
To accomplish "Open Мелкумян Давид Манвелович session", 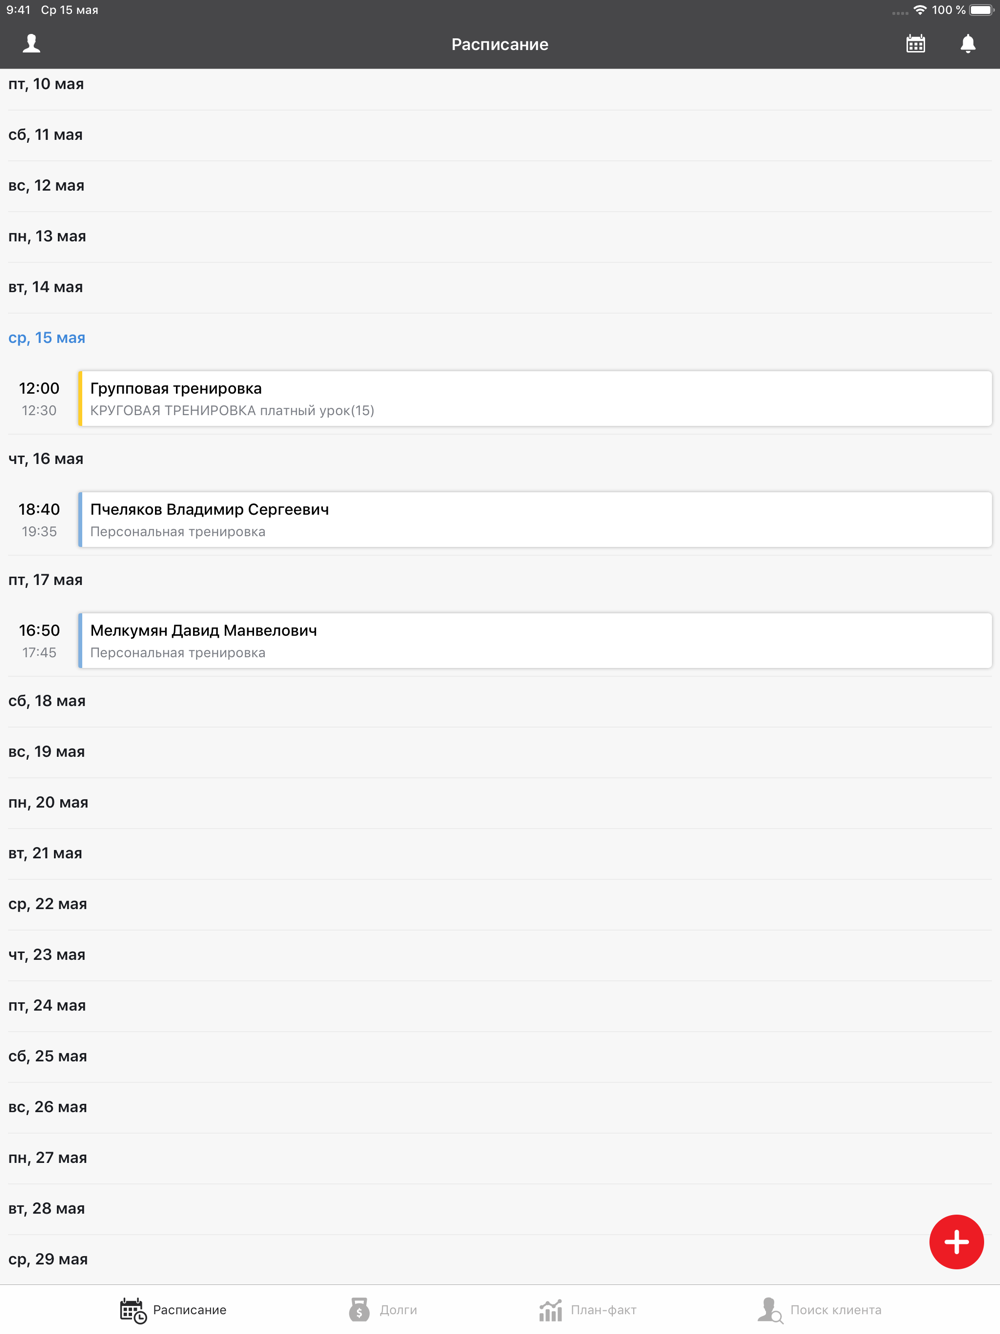I will pos(536,641).
